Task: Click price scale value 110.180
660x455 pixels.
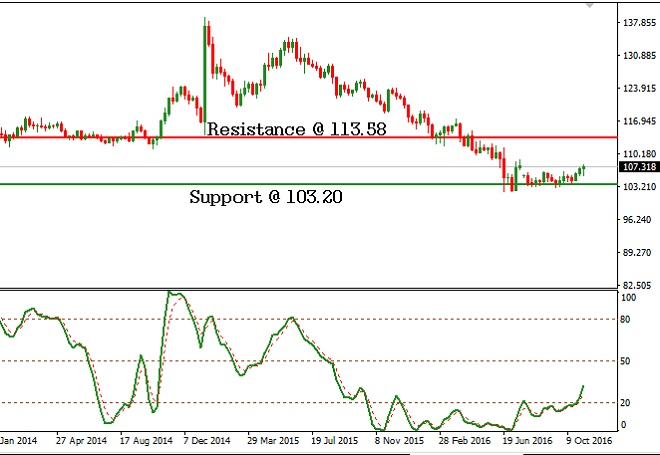Action: (x=639, y=154)
